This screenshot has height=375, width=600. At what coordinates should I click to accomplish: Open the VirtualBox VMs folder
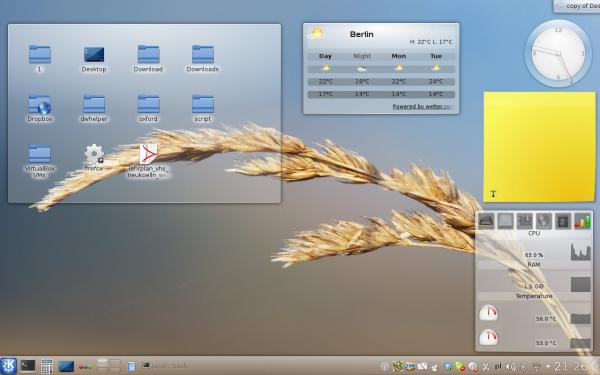[40, 161]
